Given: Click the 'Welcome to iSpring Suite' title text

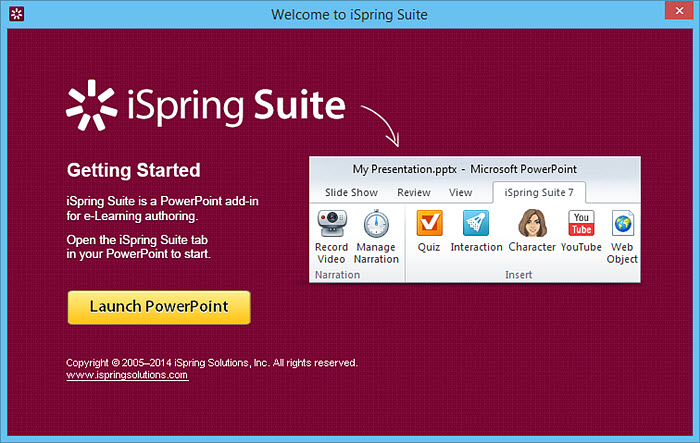Looking at the screenshot, I should pyautogui.click(x=349, y=15).
